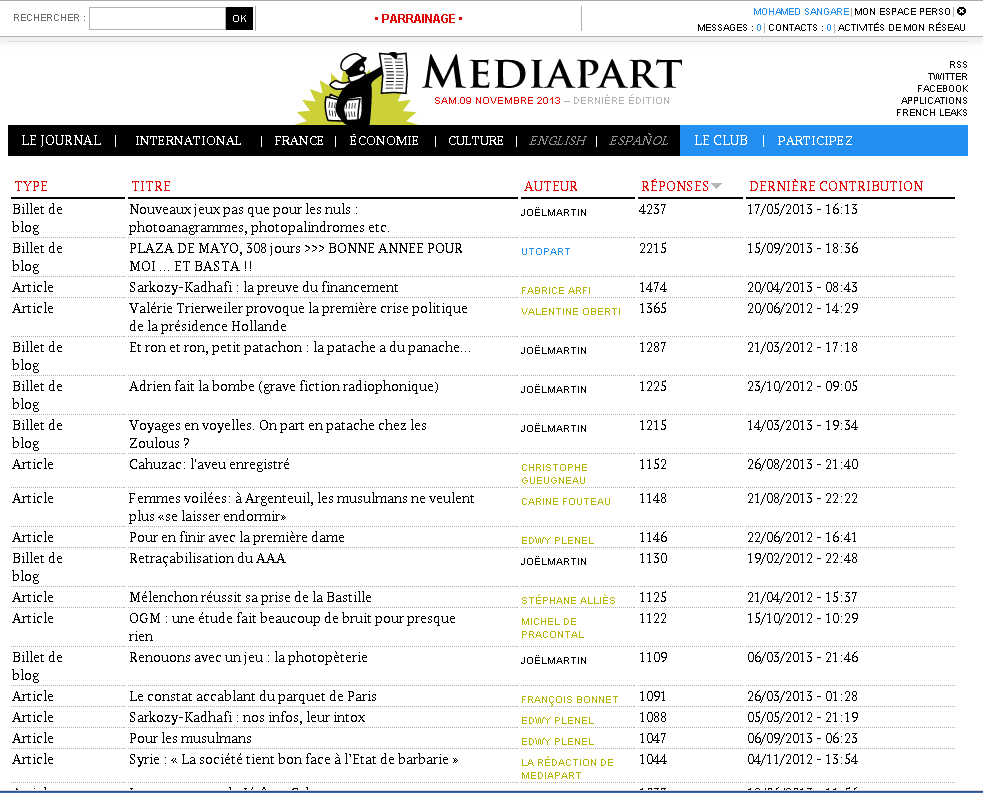Open Économie menu item
This screenshot has width=983, height=793.
click(x=384, y=140)
